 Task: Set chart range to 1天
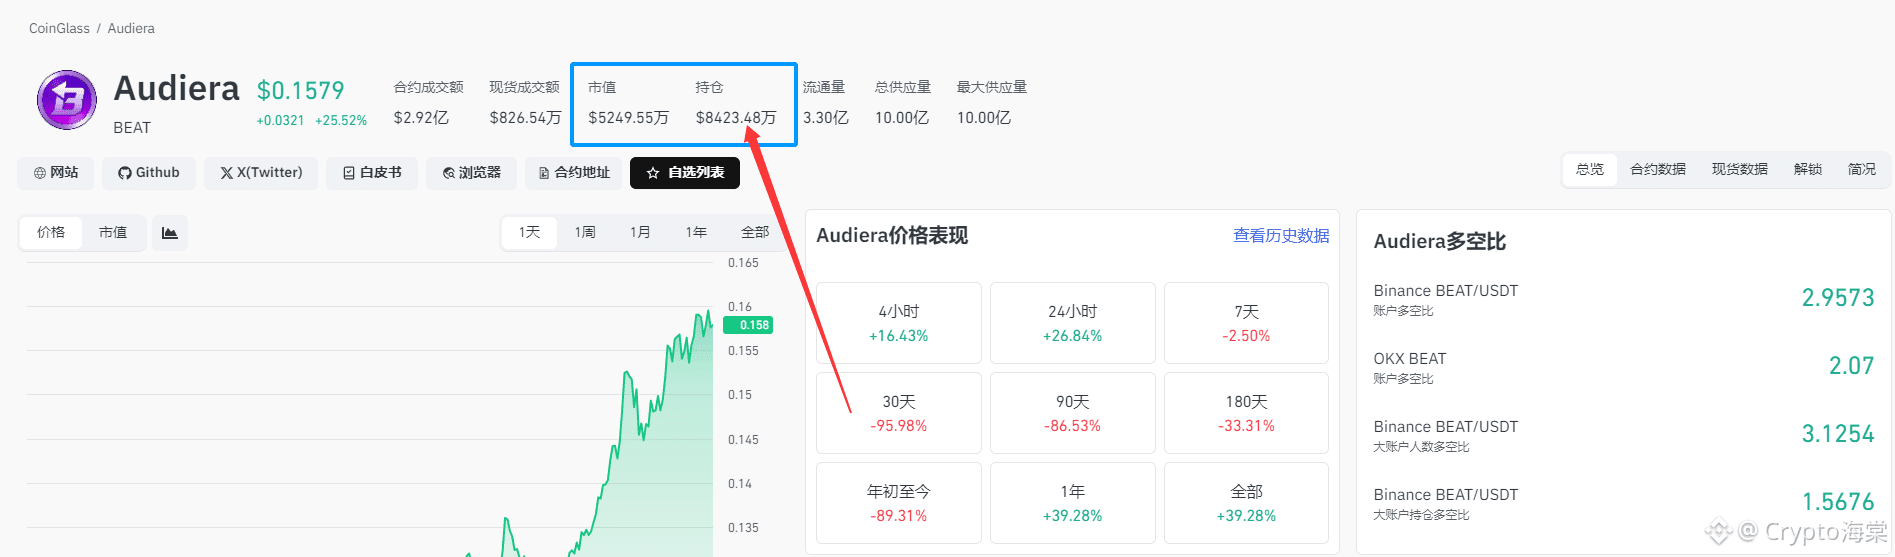[x=529, y=233]
